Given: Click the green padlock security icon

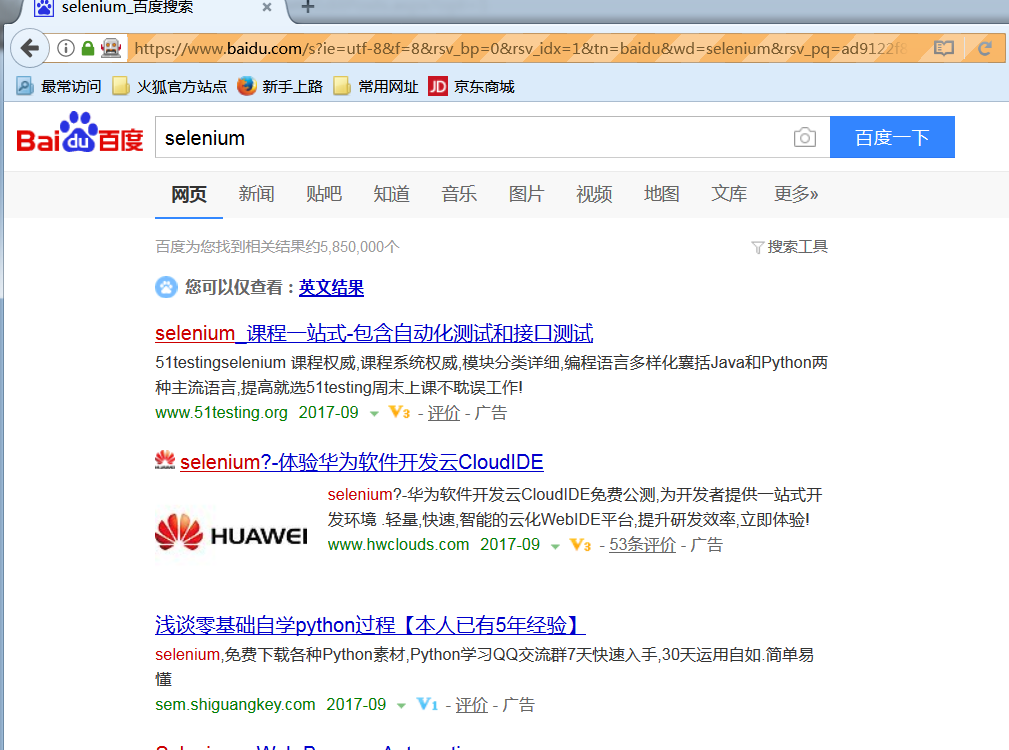Looking at the screenshot, I should [x=88, y=48].
